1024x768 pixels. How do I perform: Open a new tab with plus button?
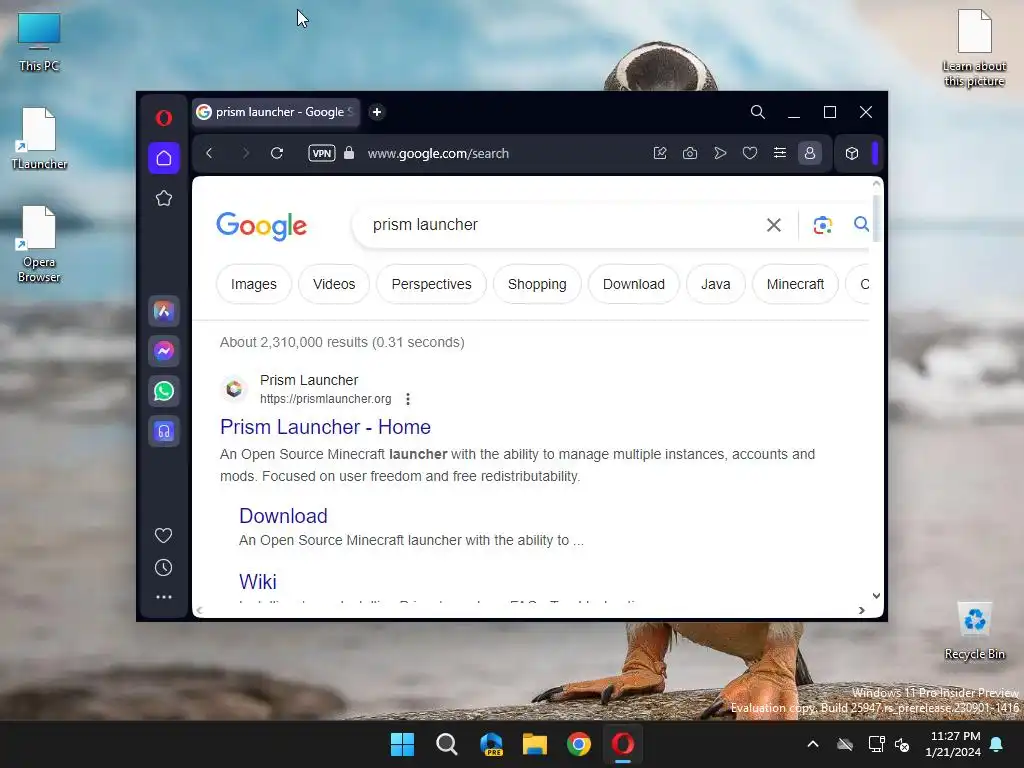point(377,112)
